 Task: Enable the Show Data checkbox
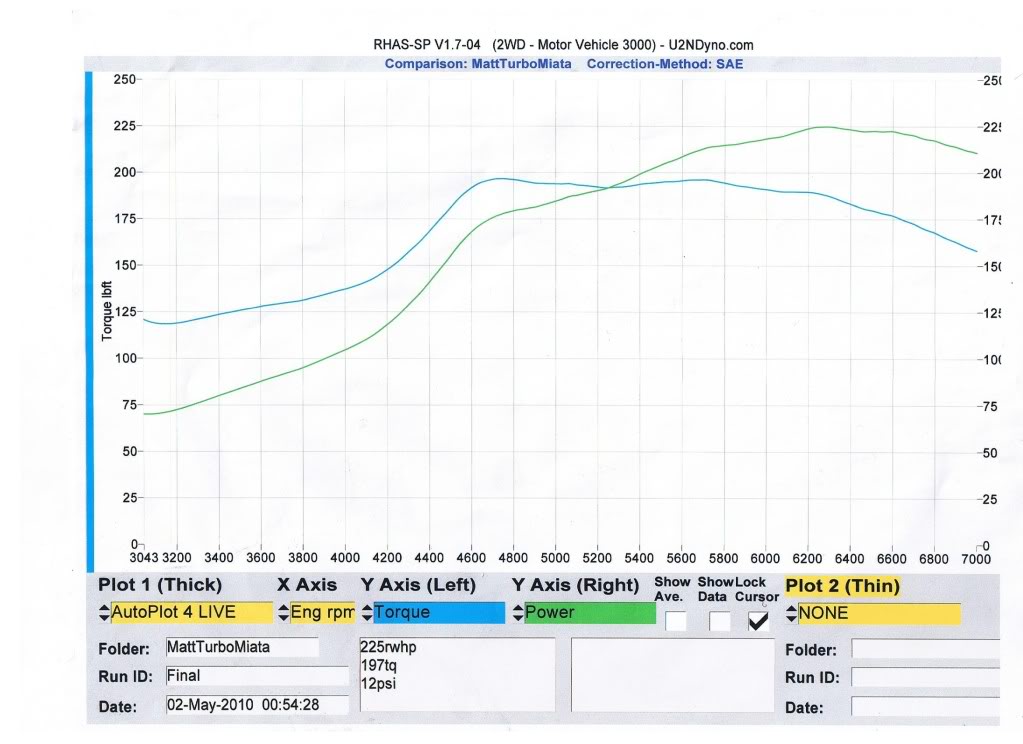coord(720,621)
